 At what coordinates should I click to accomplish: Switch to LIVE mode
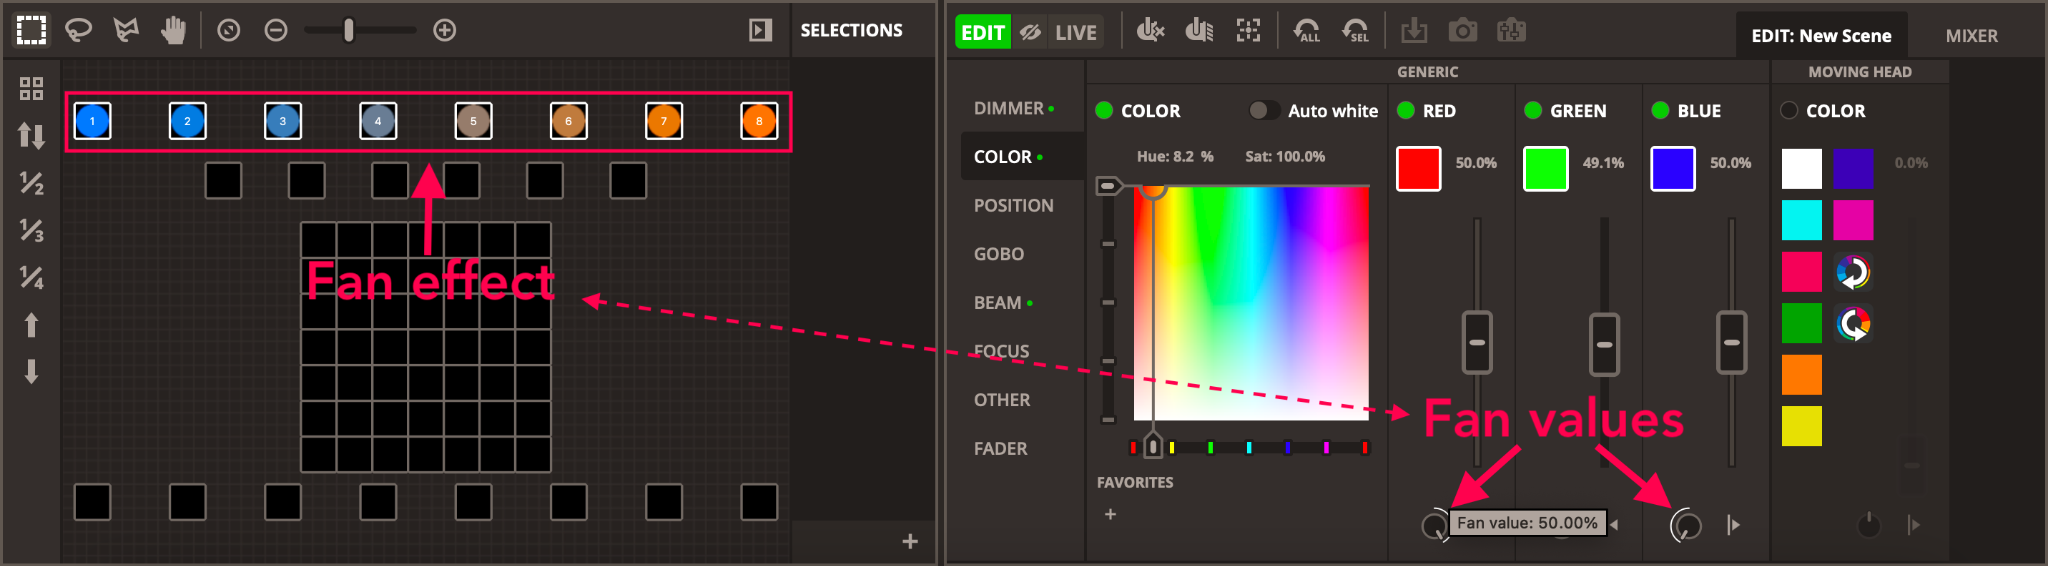(1075, 32)
